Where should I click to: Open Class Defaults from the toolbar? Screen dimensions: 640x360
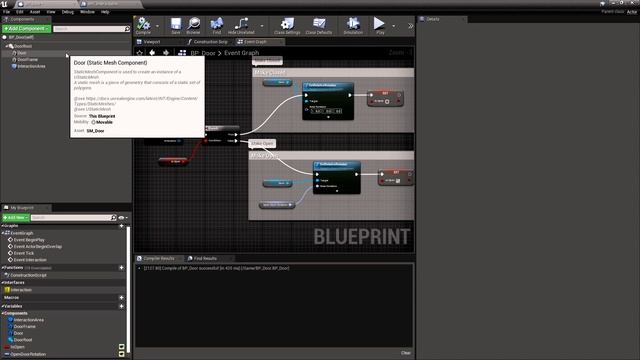click(x=319, y=24)
